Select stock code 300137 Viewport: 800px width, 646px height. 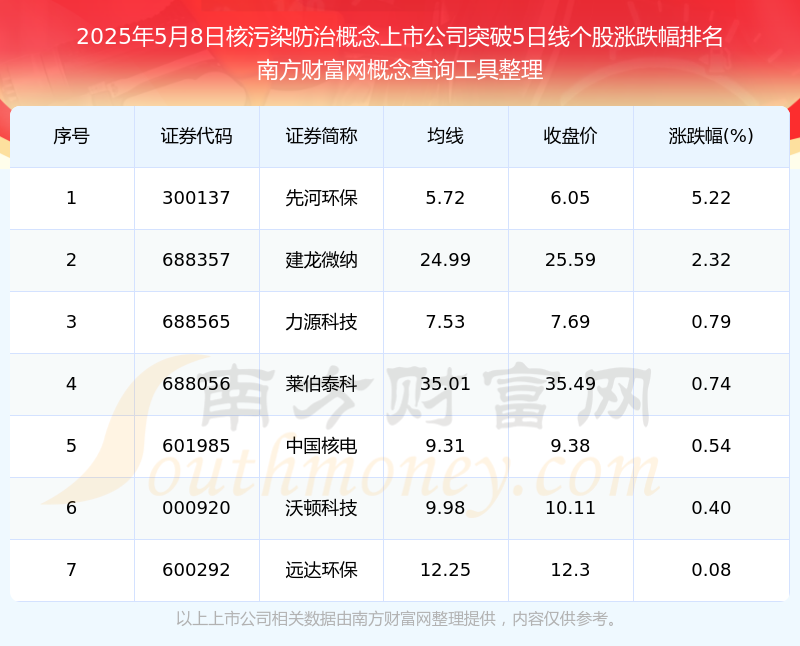[x=196, y=198]
